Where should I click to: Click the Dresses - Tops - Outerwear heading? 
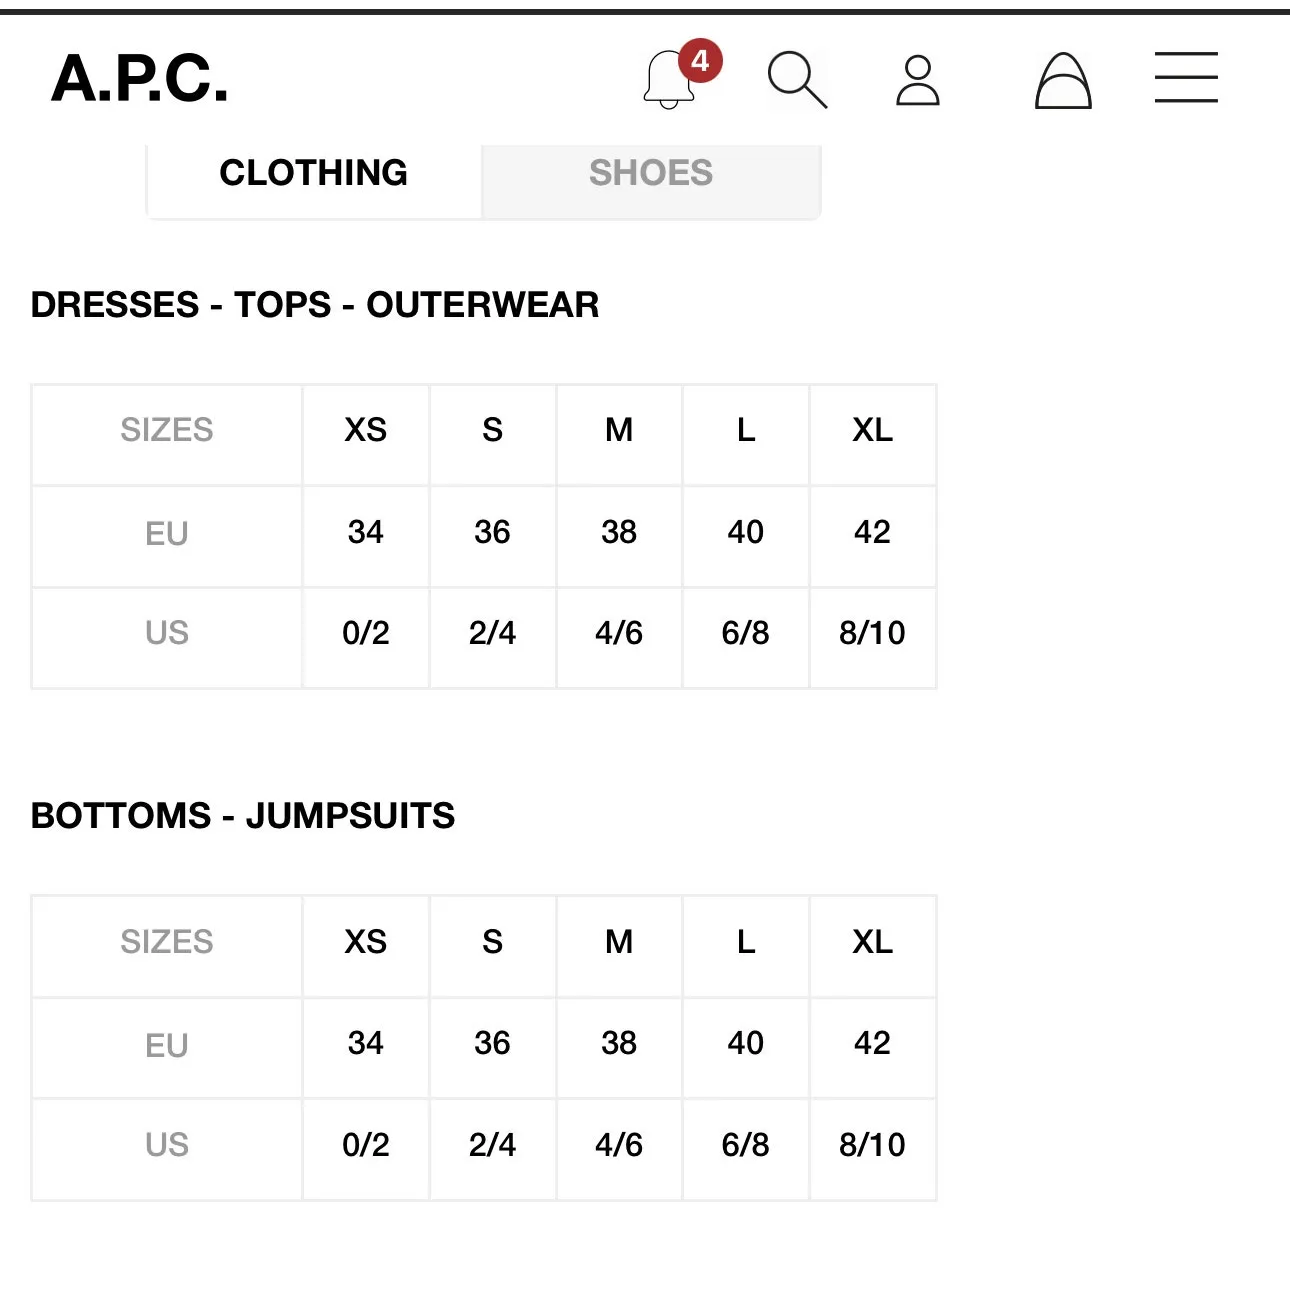315,305
